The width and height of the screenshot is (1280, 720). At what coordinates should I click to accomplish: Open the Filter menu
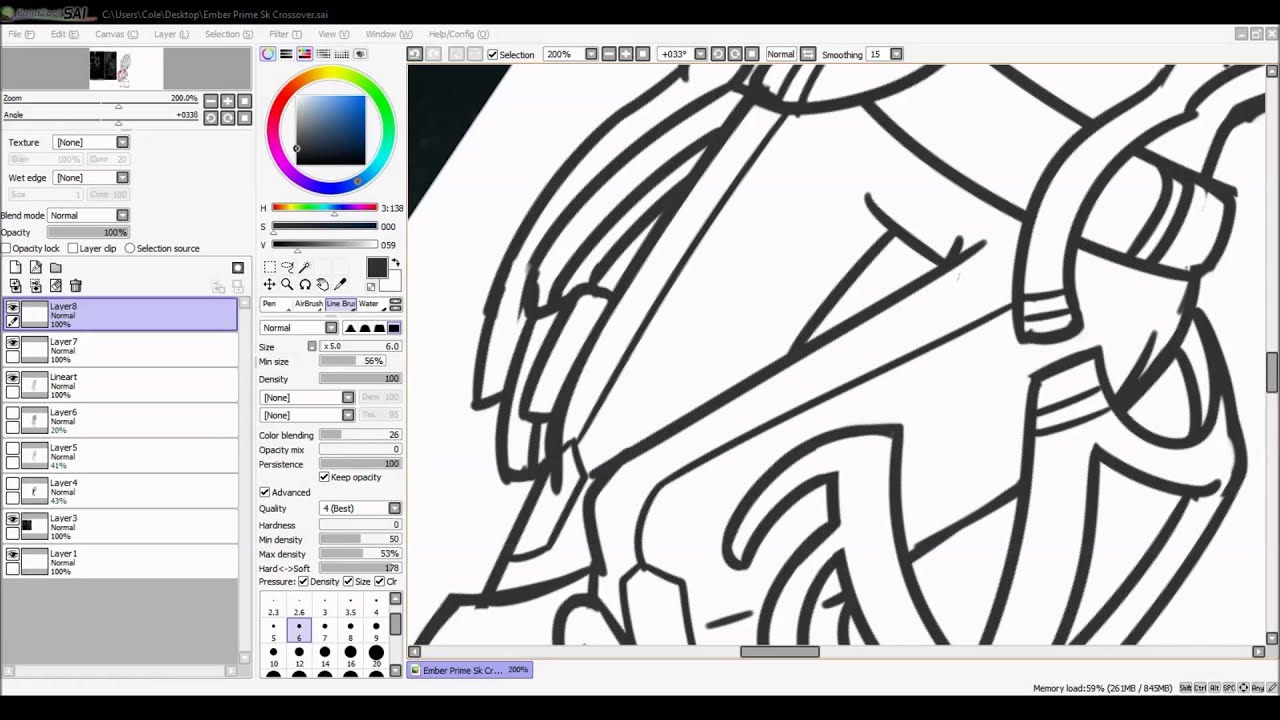click(285, 34)
